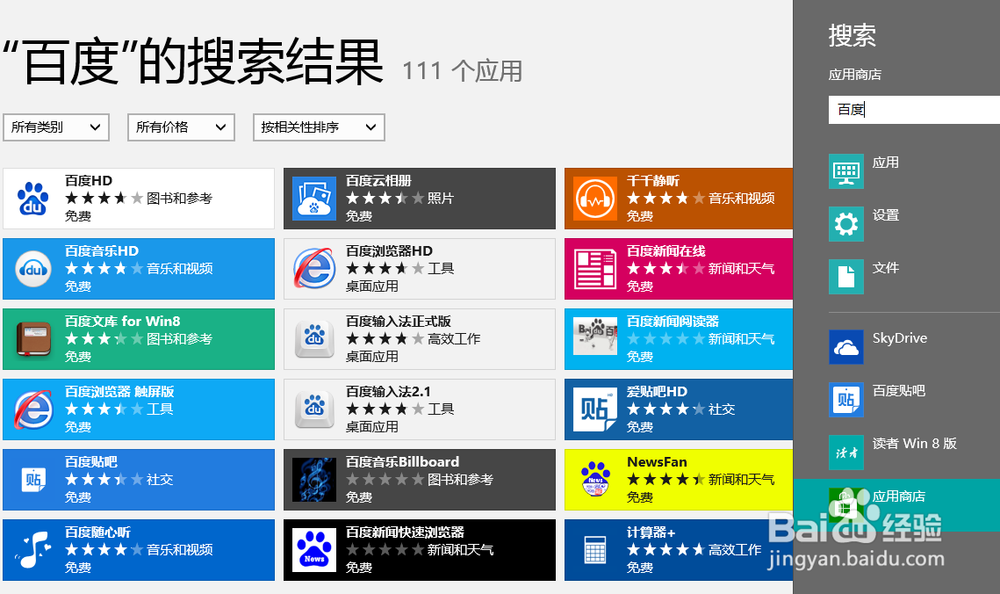This screenshot has width=1000, height=594.
Task: Open 读者 Win 8 版 from the sidebar
Action: (845, 452)
